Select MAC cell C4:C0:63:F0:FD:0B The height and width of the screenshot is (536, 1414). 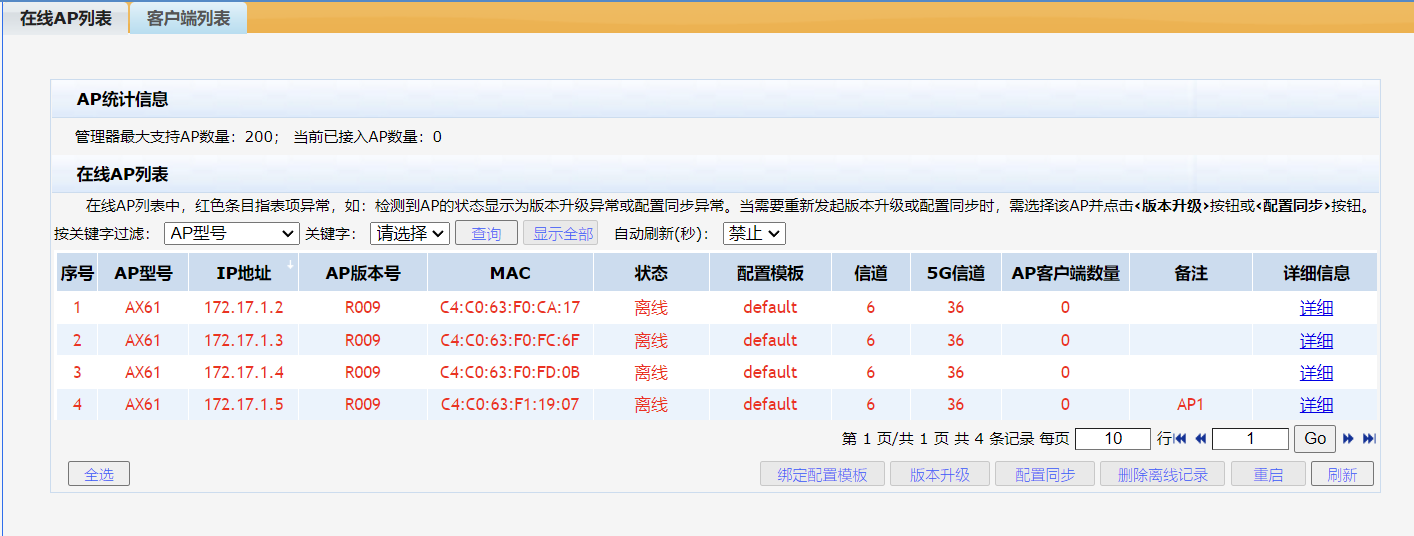click(510, 372)
